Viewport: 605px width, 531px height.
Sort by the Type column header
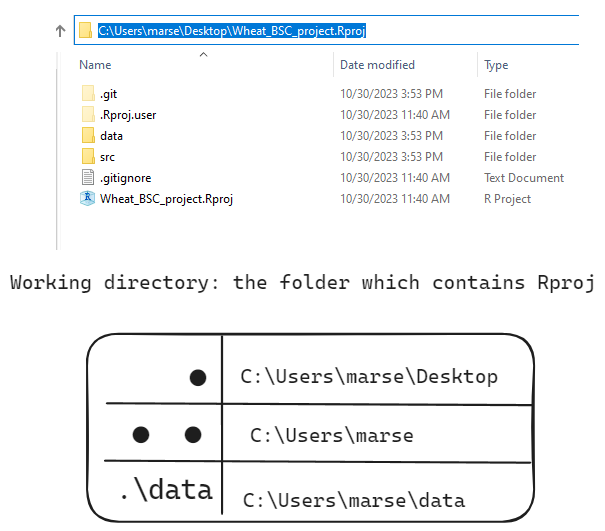pos(496,65)
